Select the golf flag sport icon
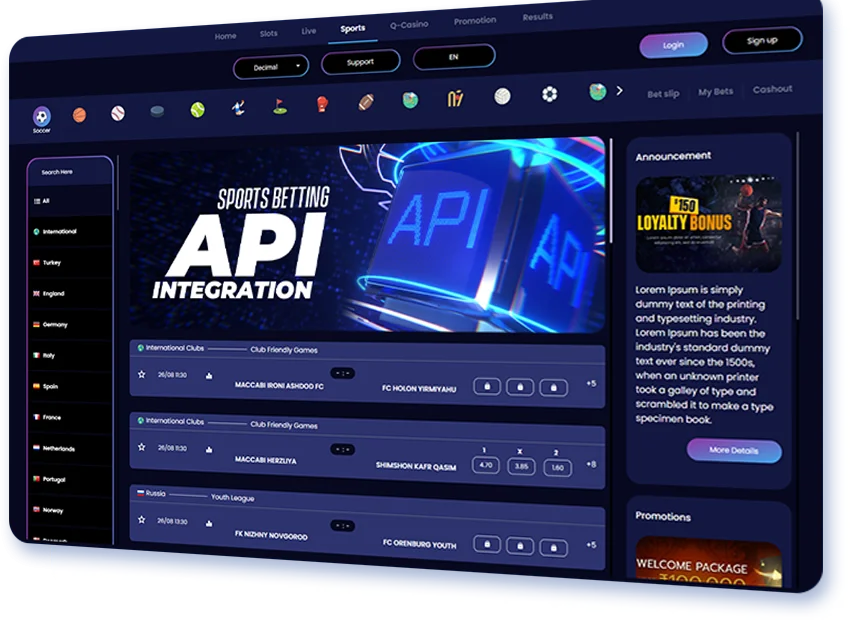 [280, 105]
